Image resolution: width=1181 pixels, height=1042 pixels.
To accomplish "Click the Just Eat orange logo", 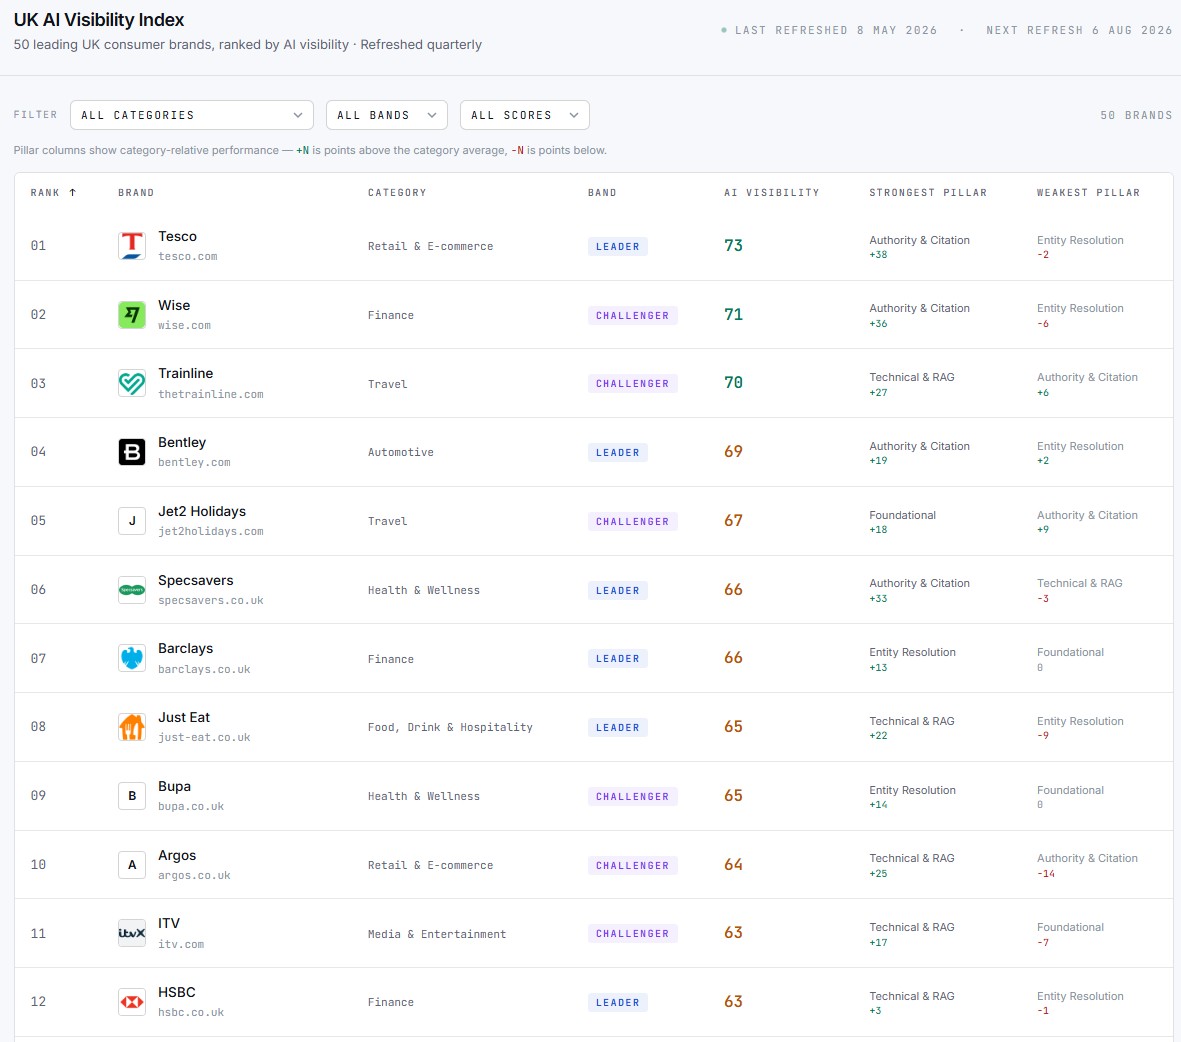I will (132, 727).
